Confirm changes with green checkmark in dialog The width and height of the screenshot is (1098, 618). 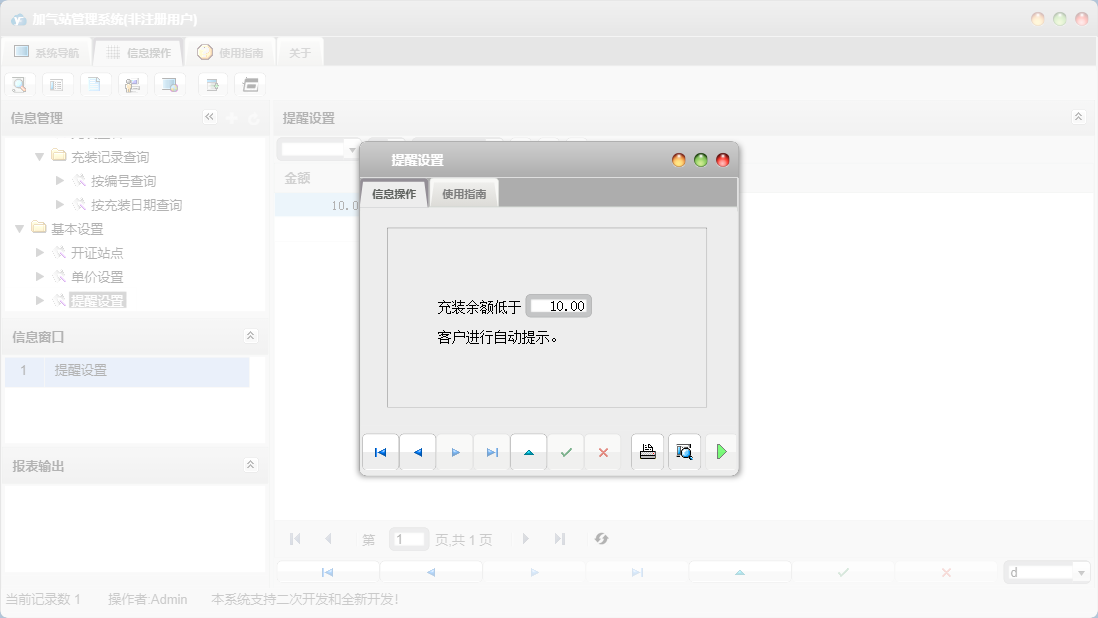(x=566, y=452)
